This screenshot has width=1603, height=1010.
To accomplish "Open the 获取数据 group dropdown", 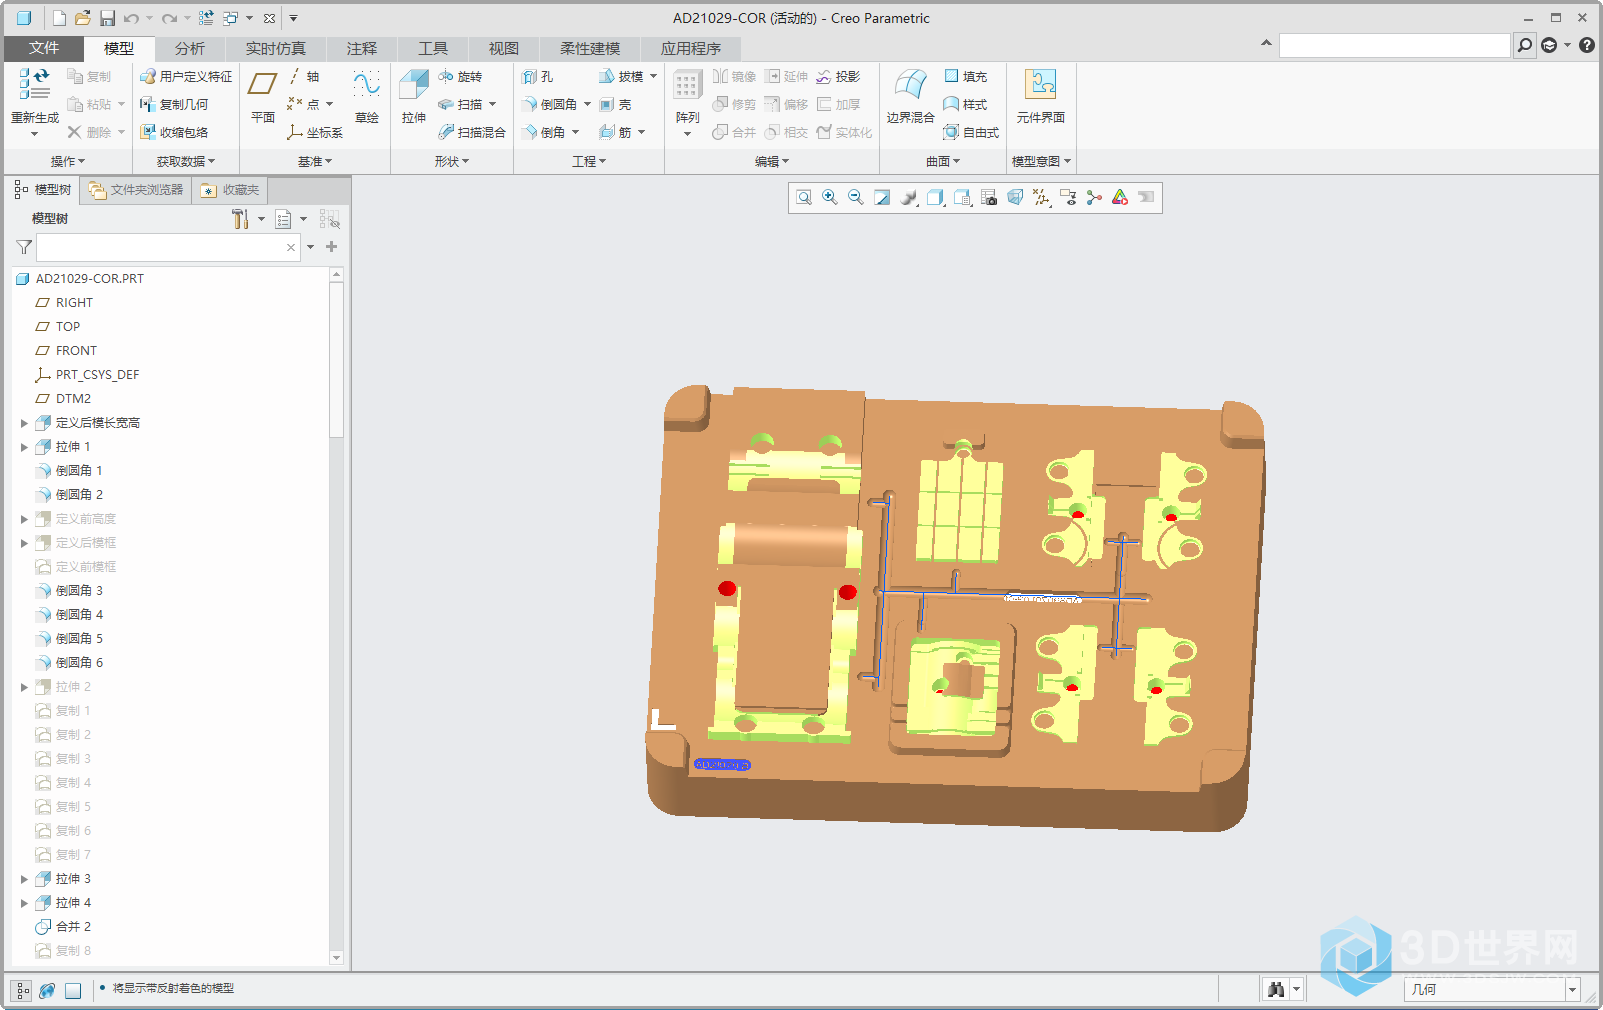I will click(x=186, y=161).
